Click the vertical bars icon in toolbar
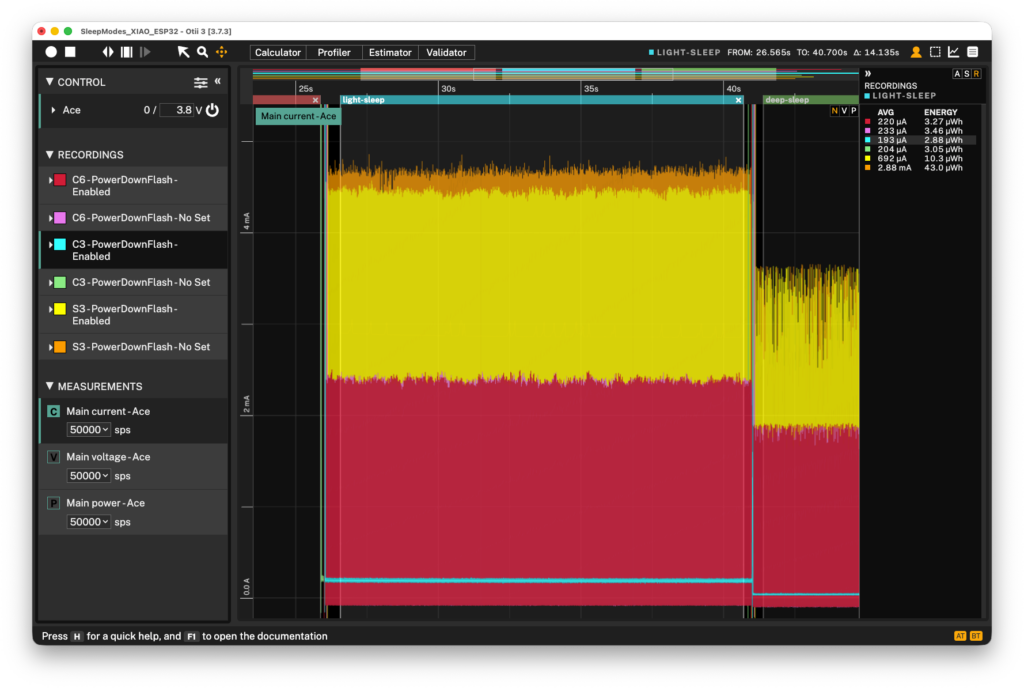 (x=127, y=52)
